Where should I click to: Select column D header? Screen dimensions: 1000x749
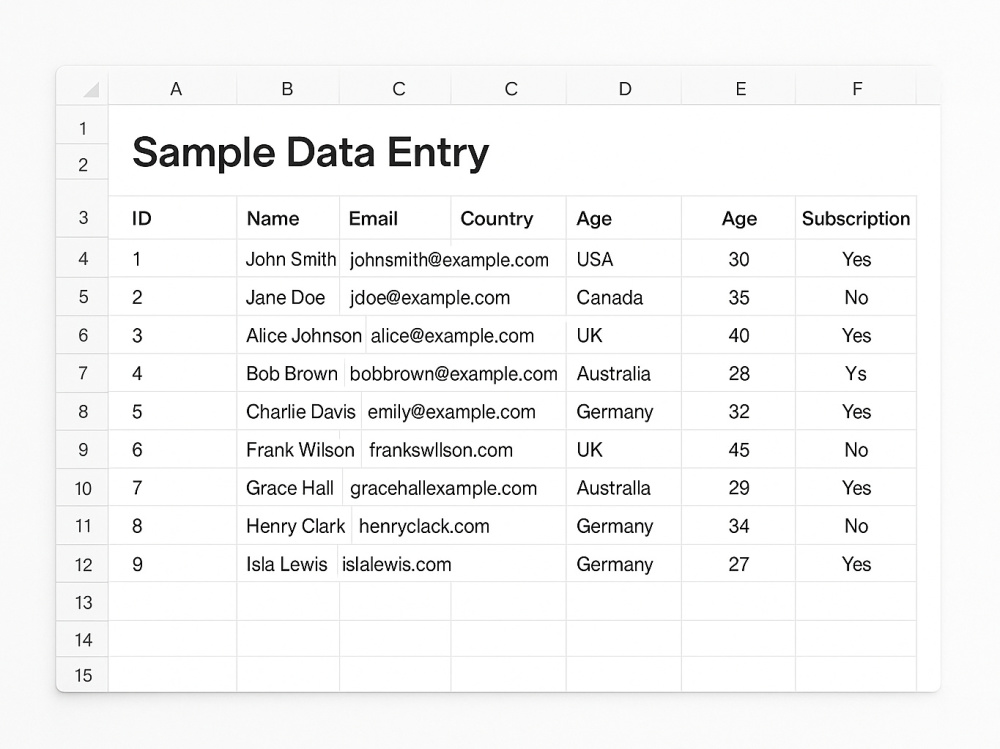click(625, 89)
